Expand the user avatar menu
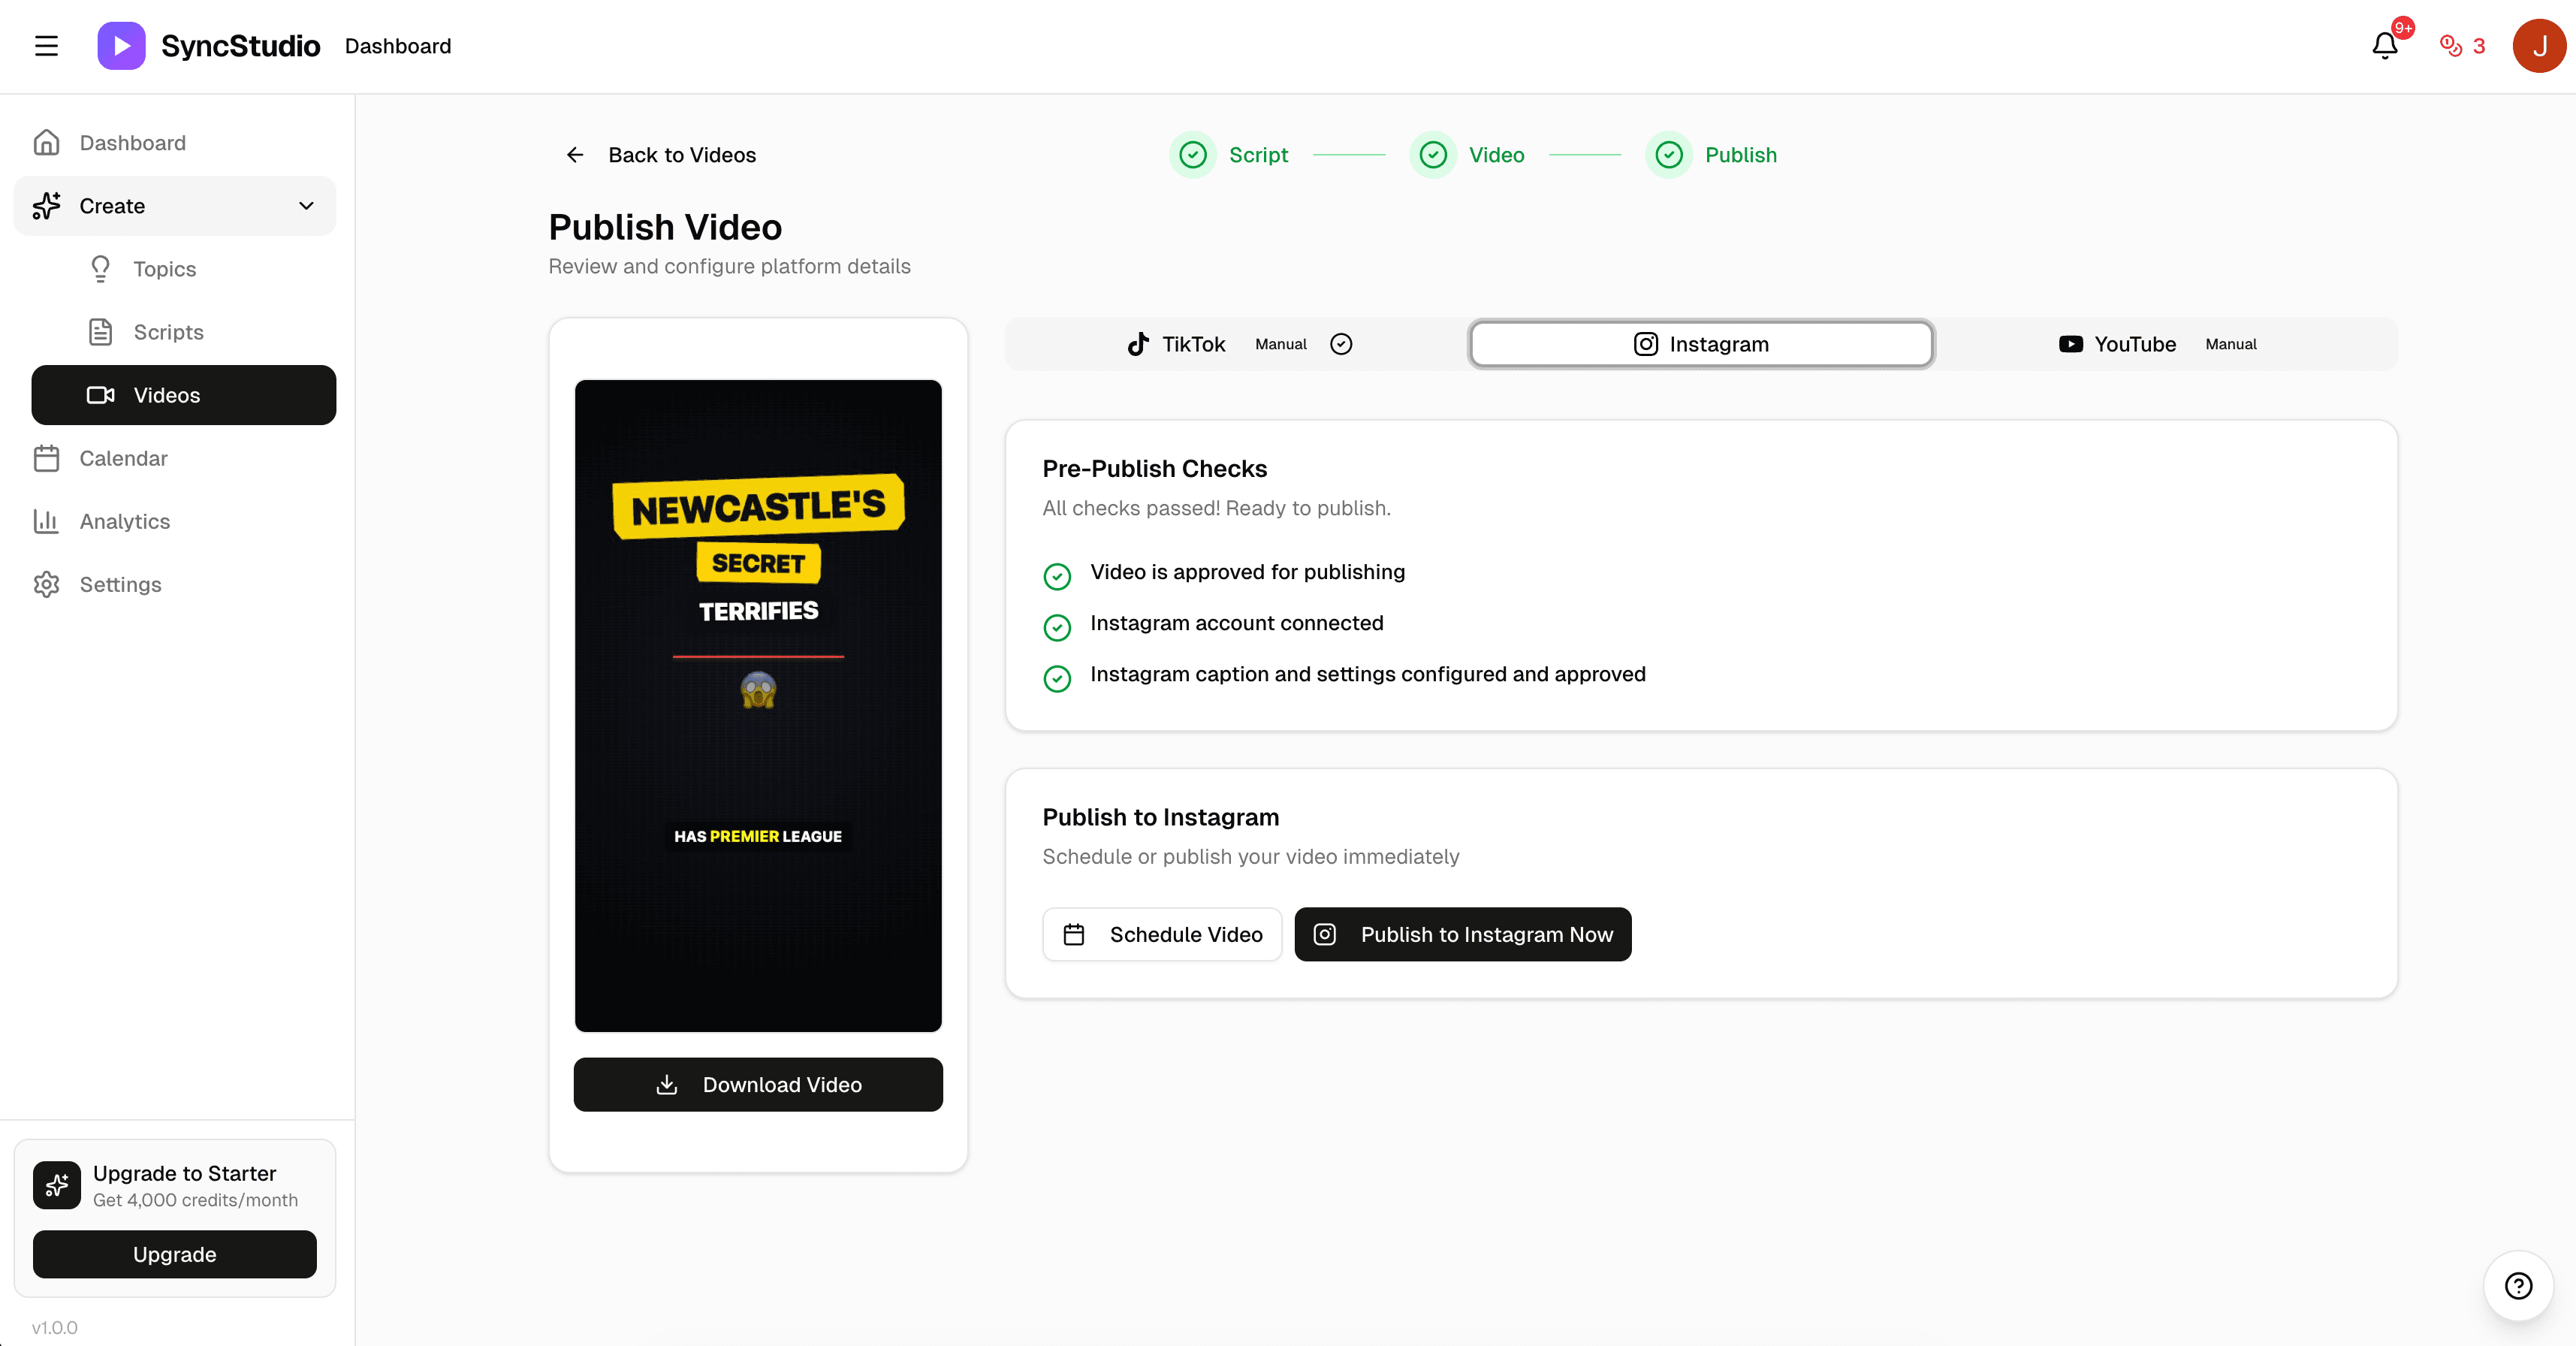Viewport: 2576px width, 1346px height. [x=2538, y=45]
